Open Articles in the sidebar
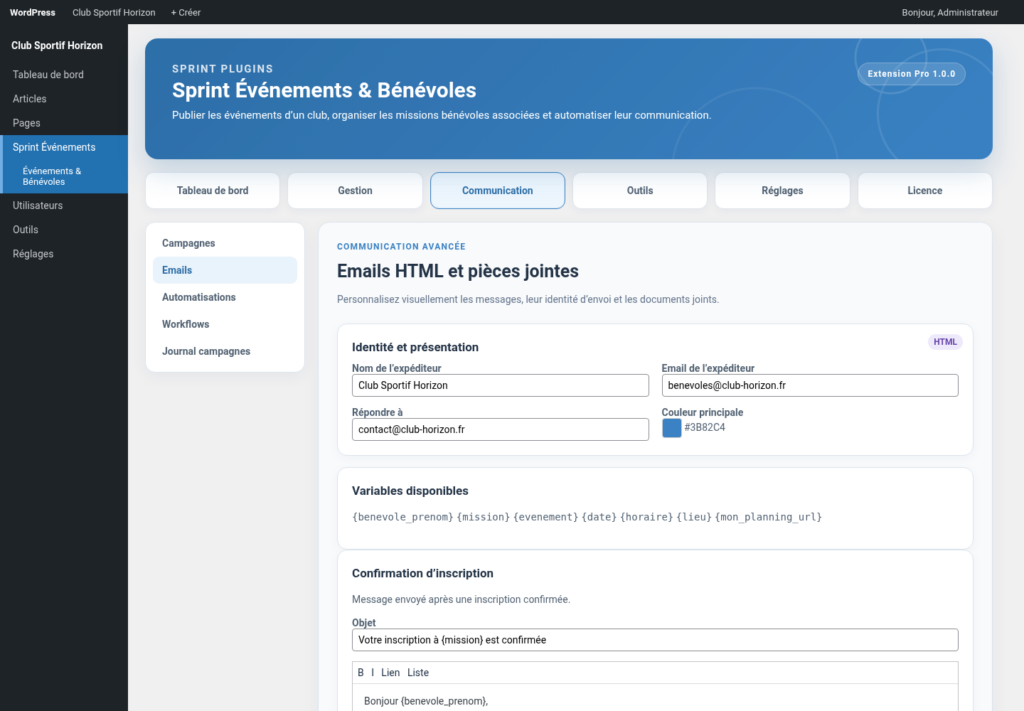The width and height of the screenshot is (1024, 711). pos(64,99)
